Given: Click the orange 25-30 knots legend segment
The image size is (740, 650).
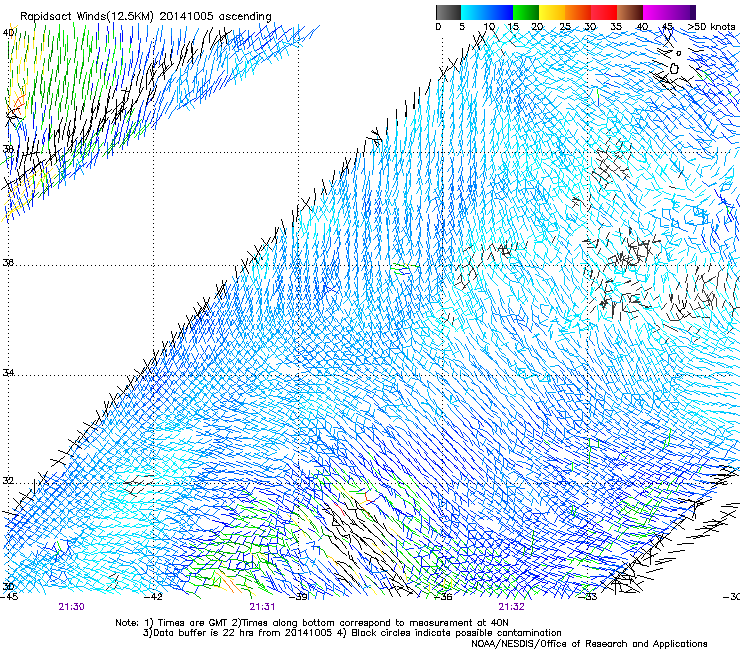Looking at the screenshot, I should [x=578, y=12].
